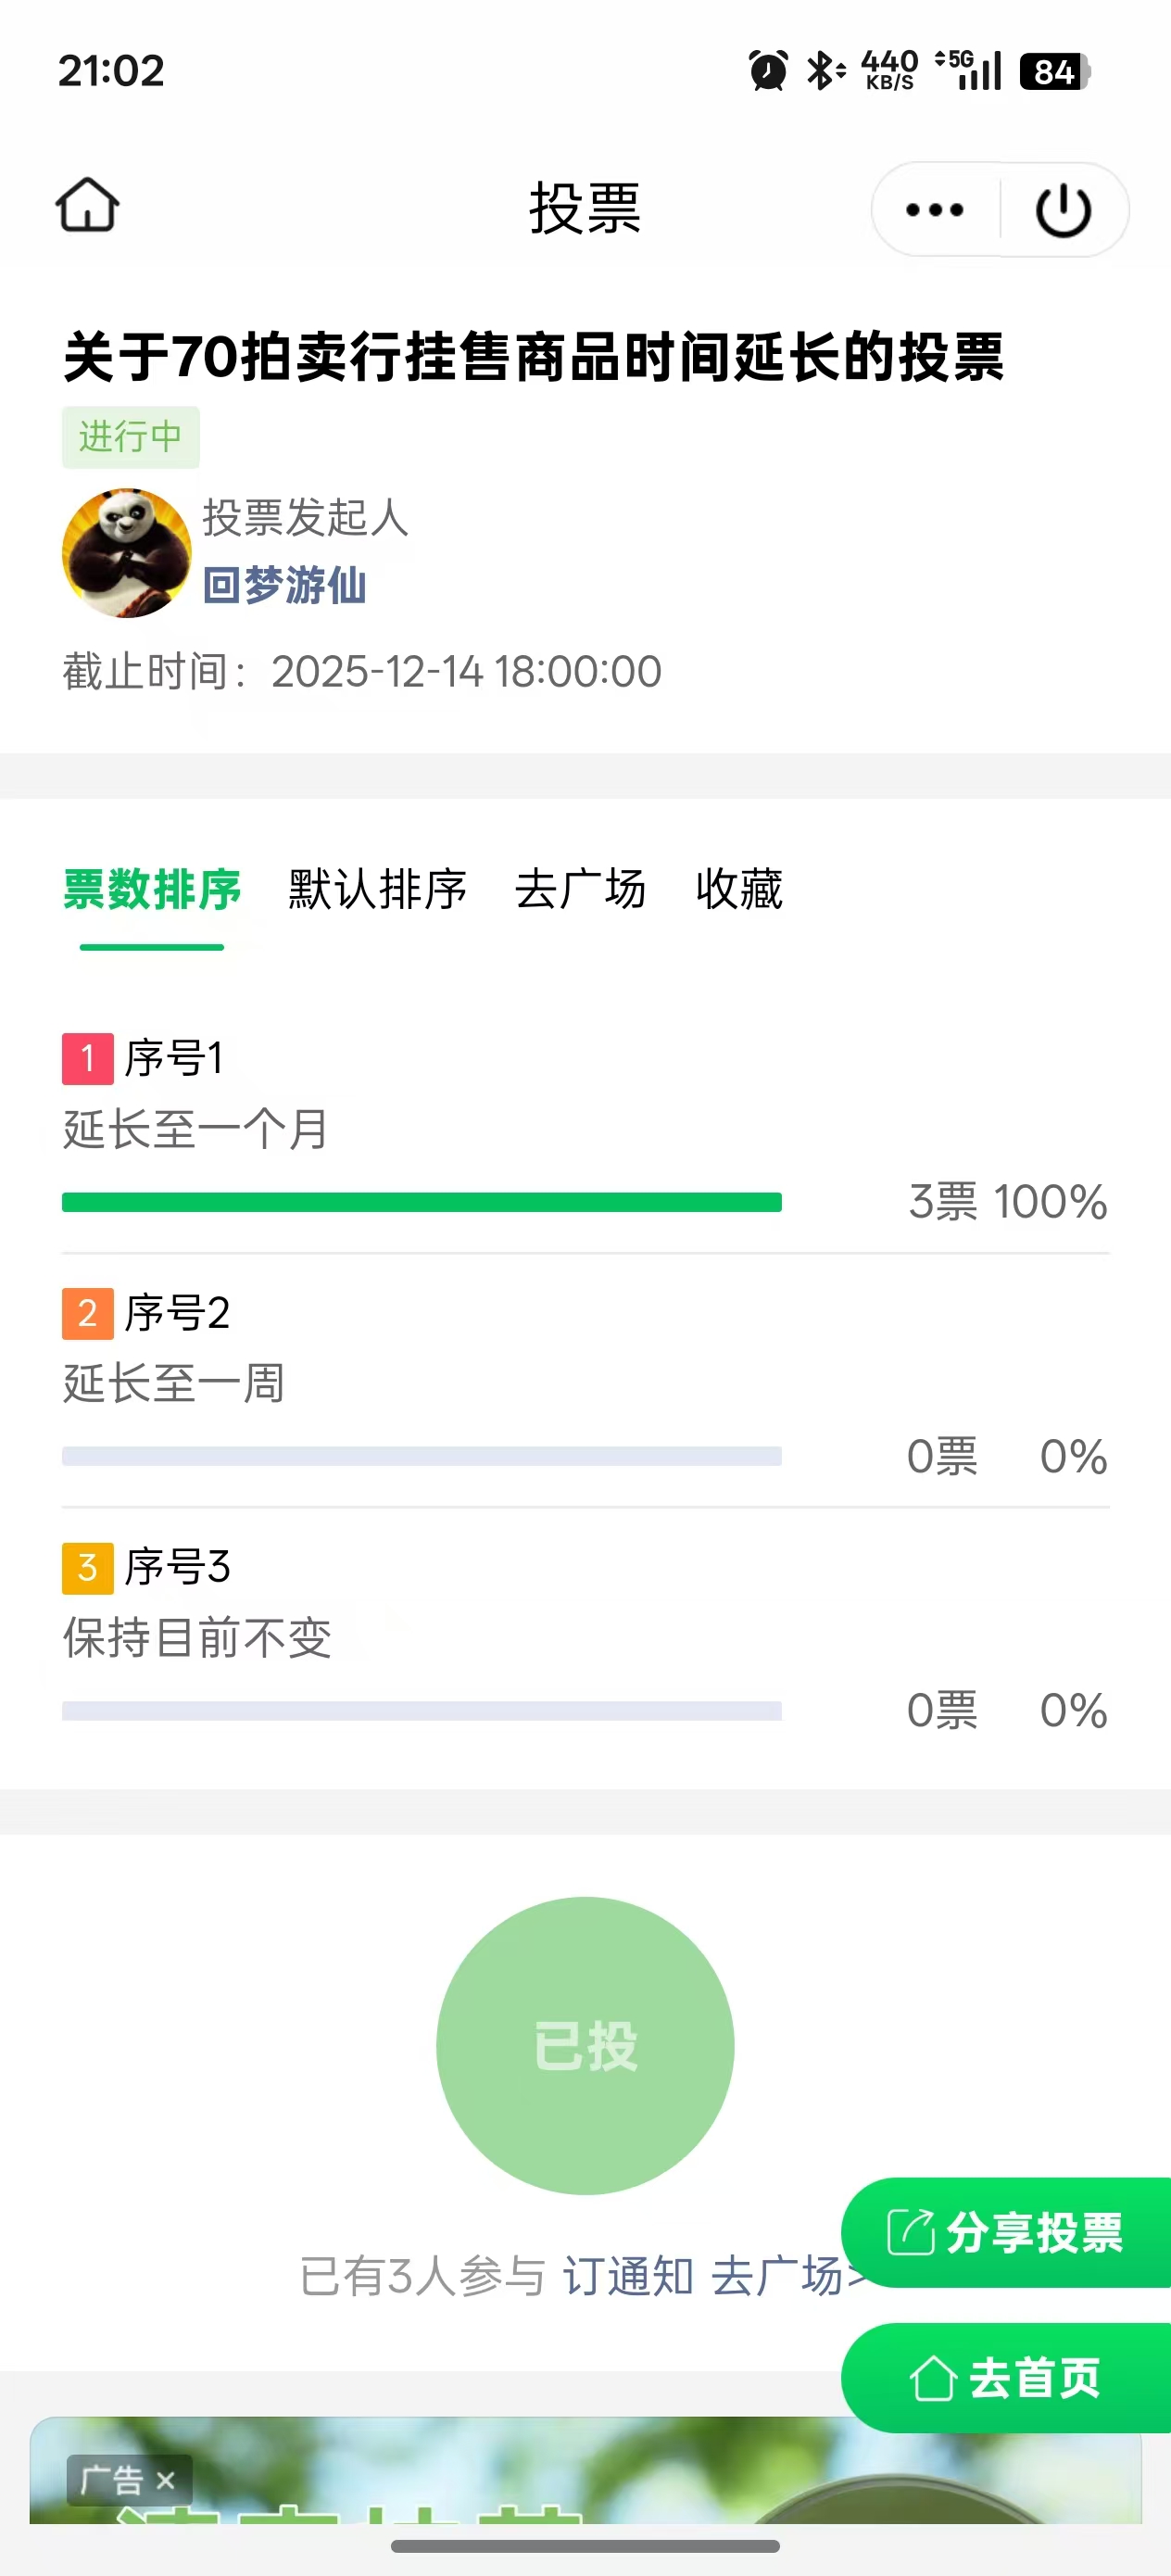Switch to 默认排序 tab
Viewport: 1171px width, 2576px height.
tap(377, 890)
